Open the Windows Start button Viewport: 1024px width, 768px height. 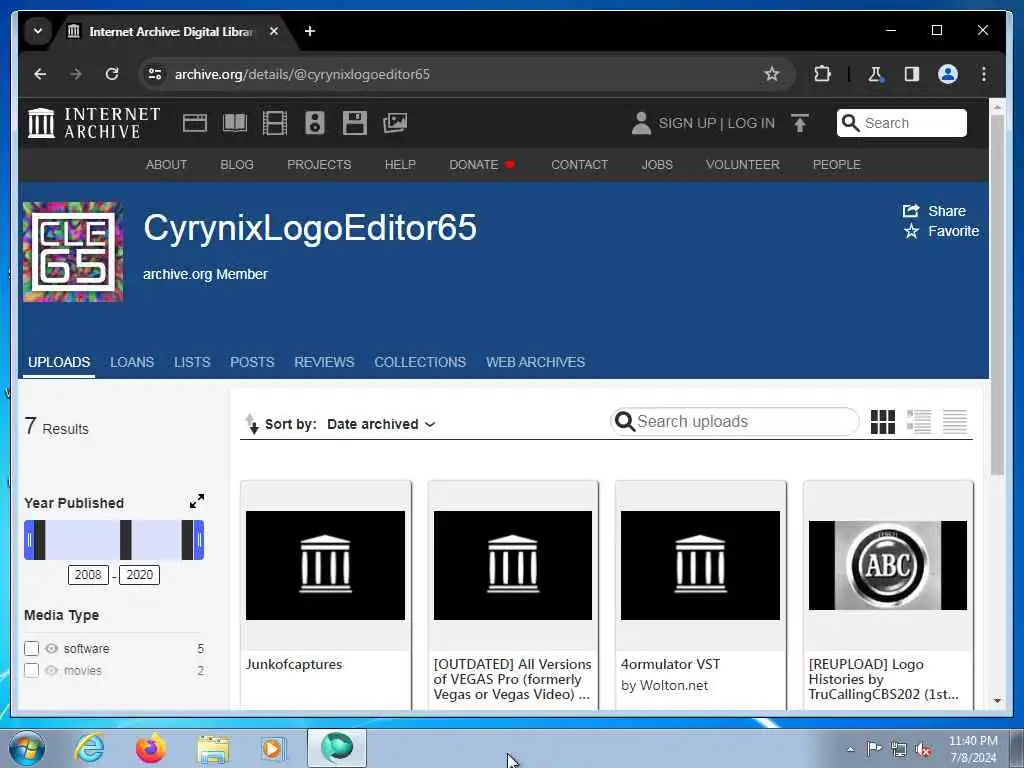click(27, 748)
